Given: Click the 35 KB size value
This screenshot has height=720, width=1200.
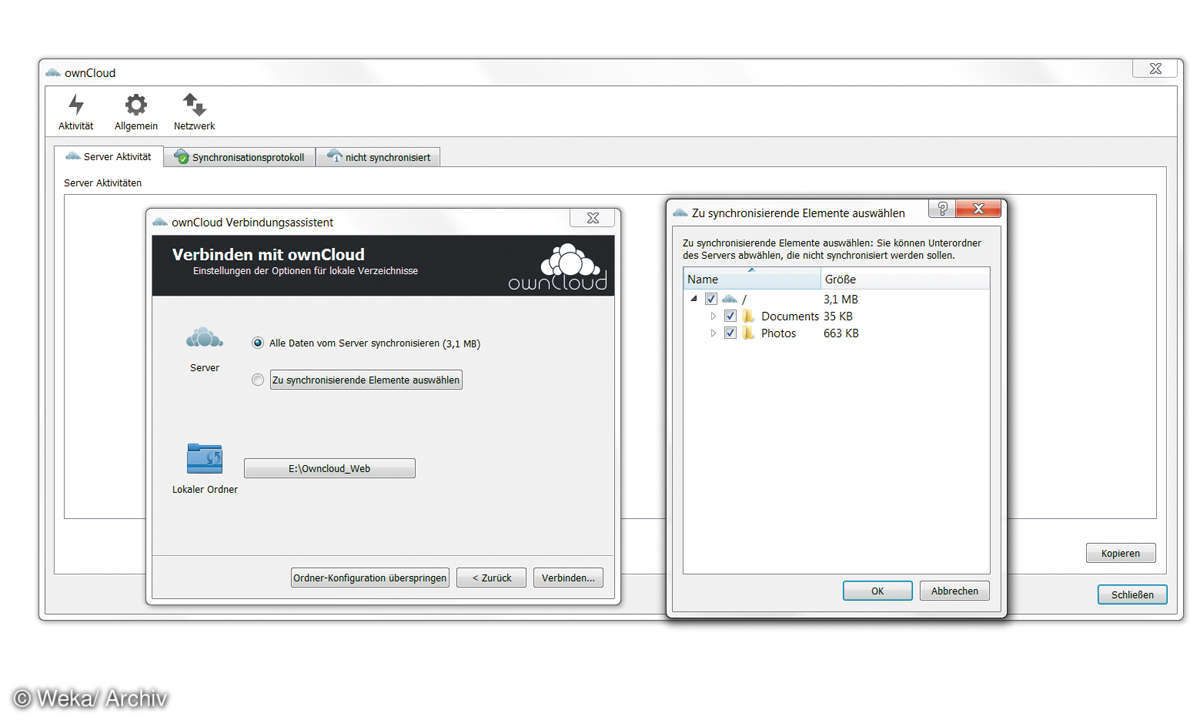Looking at the screenshot, I should [x=838, y=316].
